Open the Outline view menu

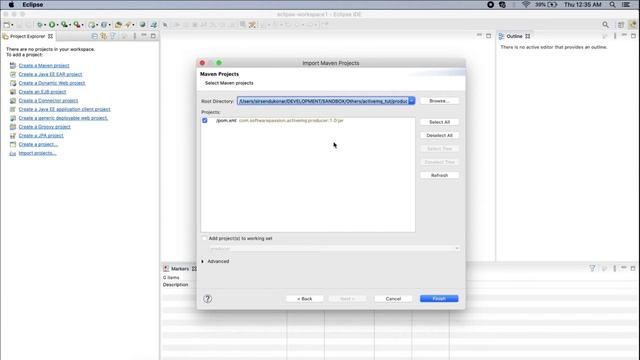[615, 36]
